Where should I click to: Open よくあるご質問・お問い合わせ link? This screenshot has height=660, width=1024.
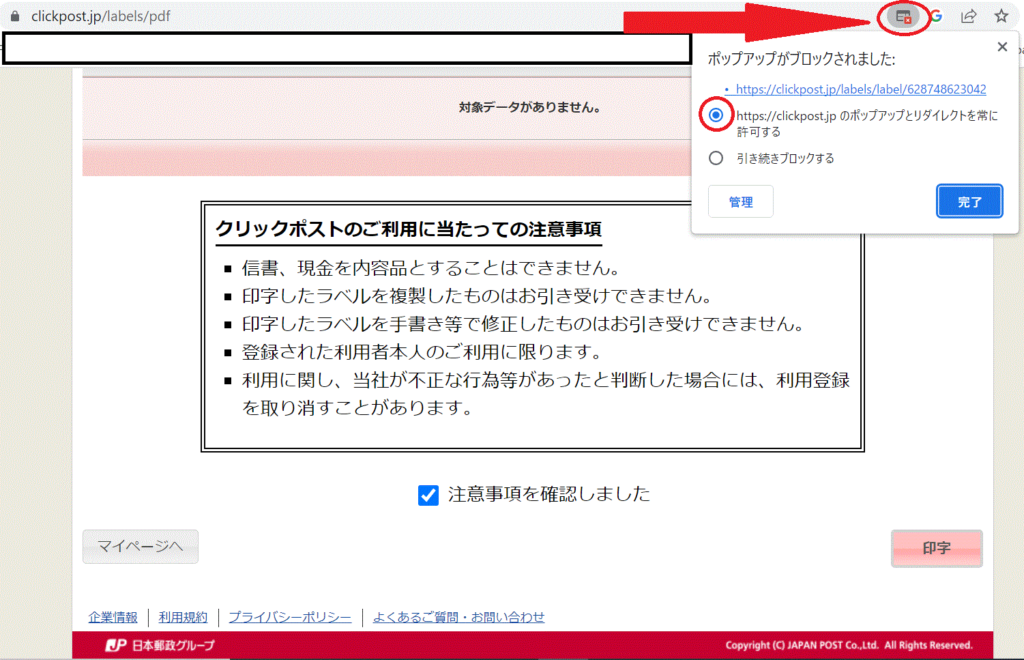(x=458, y=617)
